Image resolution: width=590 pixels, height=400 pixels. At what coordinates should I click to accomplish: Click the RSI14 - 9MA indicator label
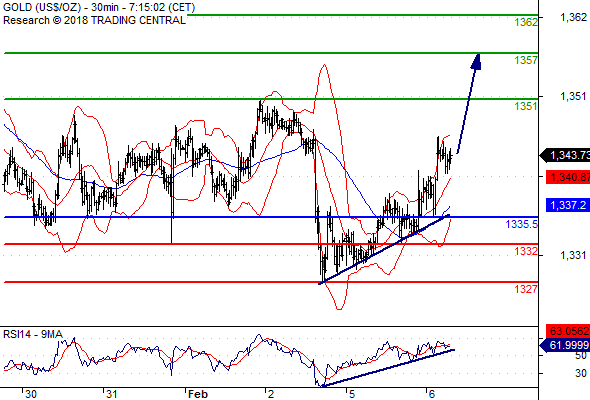(33, 334)
